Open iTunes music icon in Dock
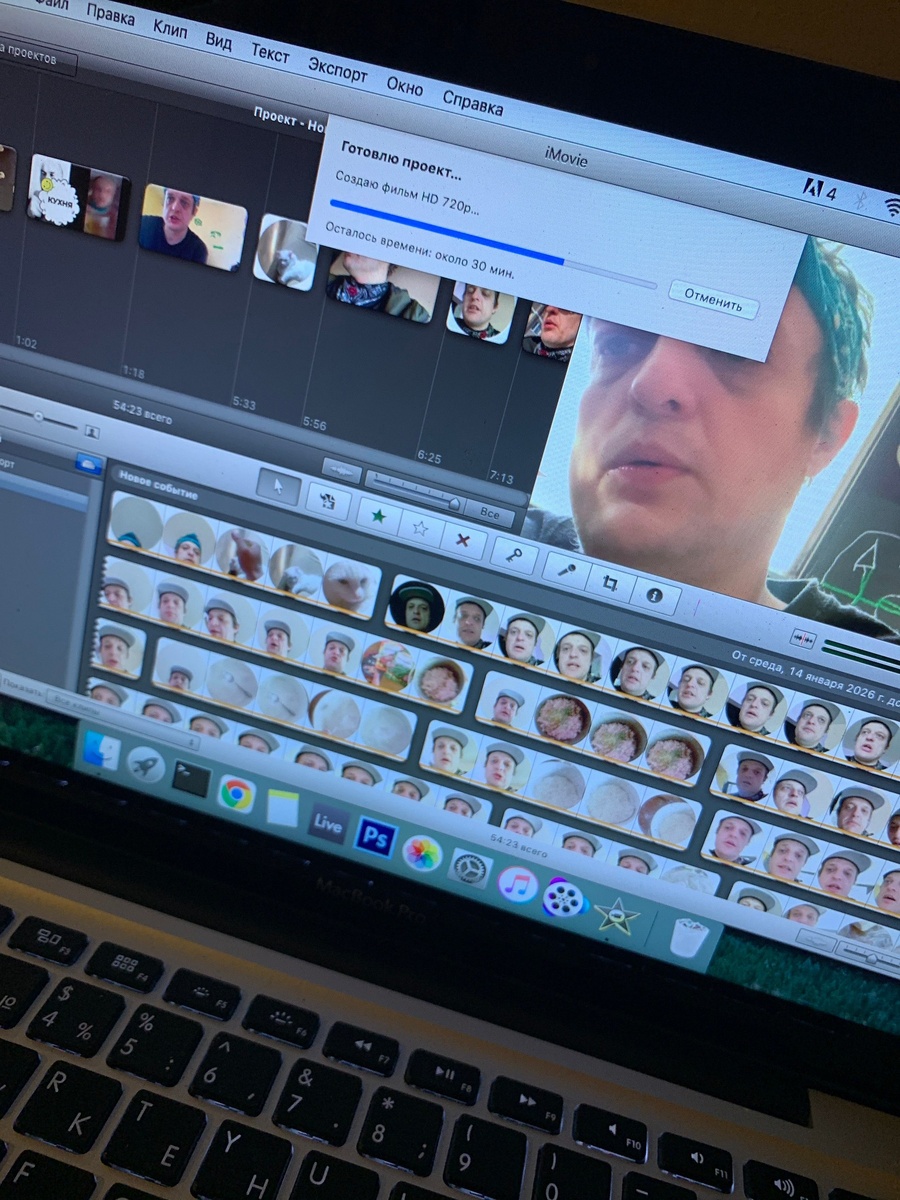The height and width of the screenshot is (1200, 900). point(517,884)
